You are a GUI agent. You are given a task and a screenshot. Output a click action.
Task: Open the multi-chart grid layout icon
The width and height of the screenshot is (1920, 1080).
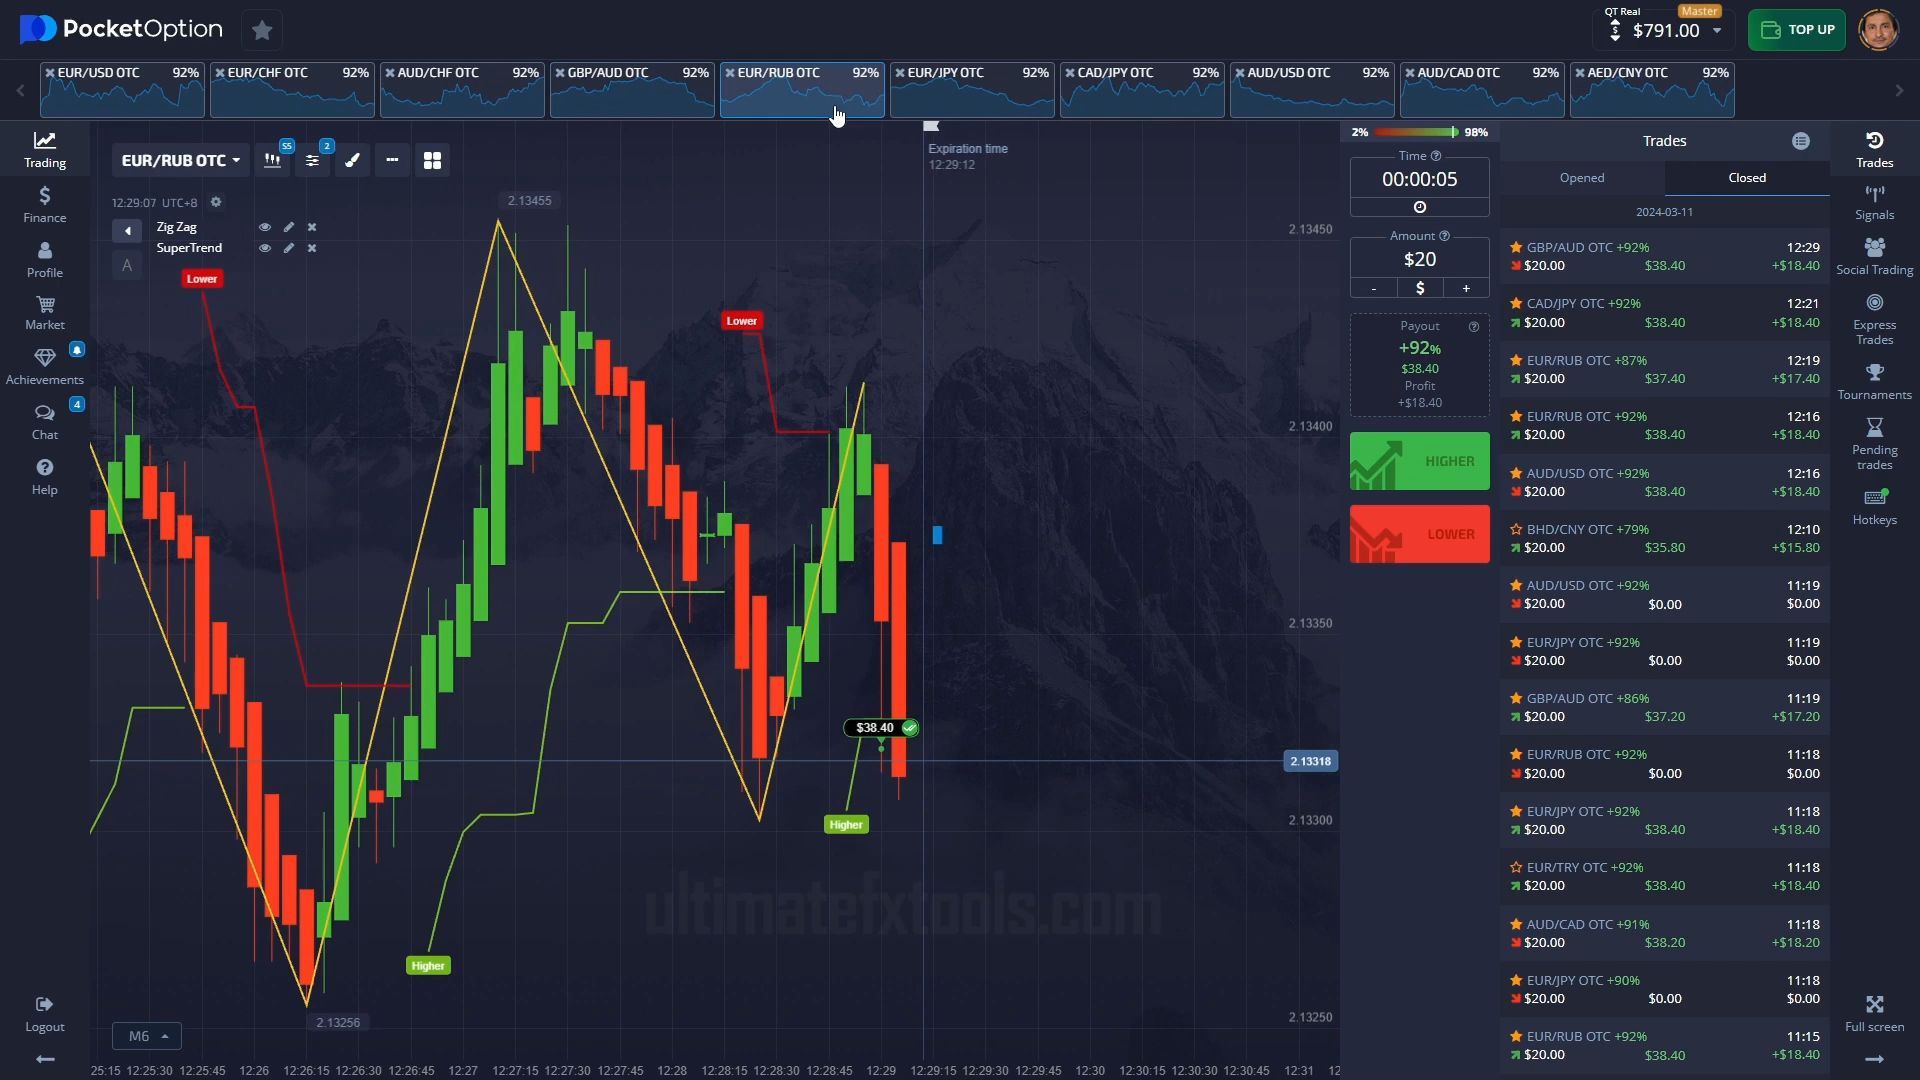[x=432, y=161]
